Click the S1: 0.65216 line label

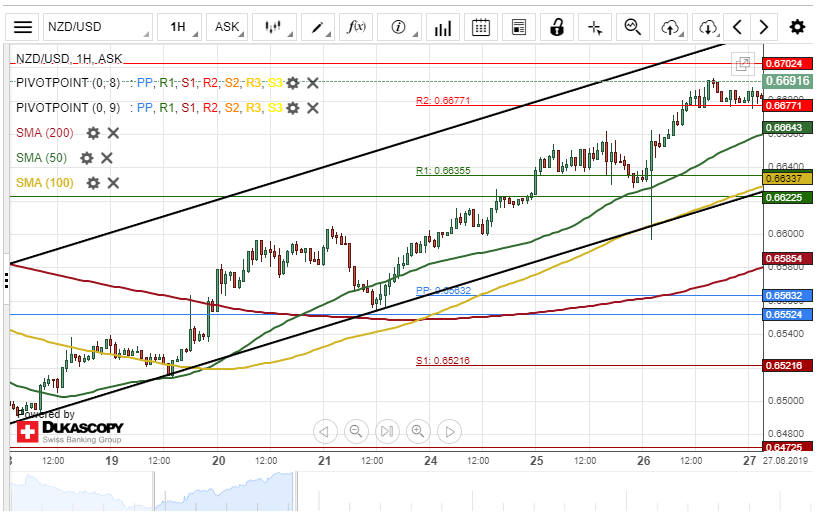click(443, 360)
